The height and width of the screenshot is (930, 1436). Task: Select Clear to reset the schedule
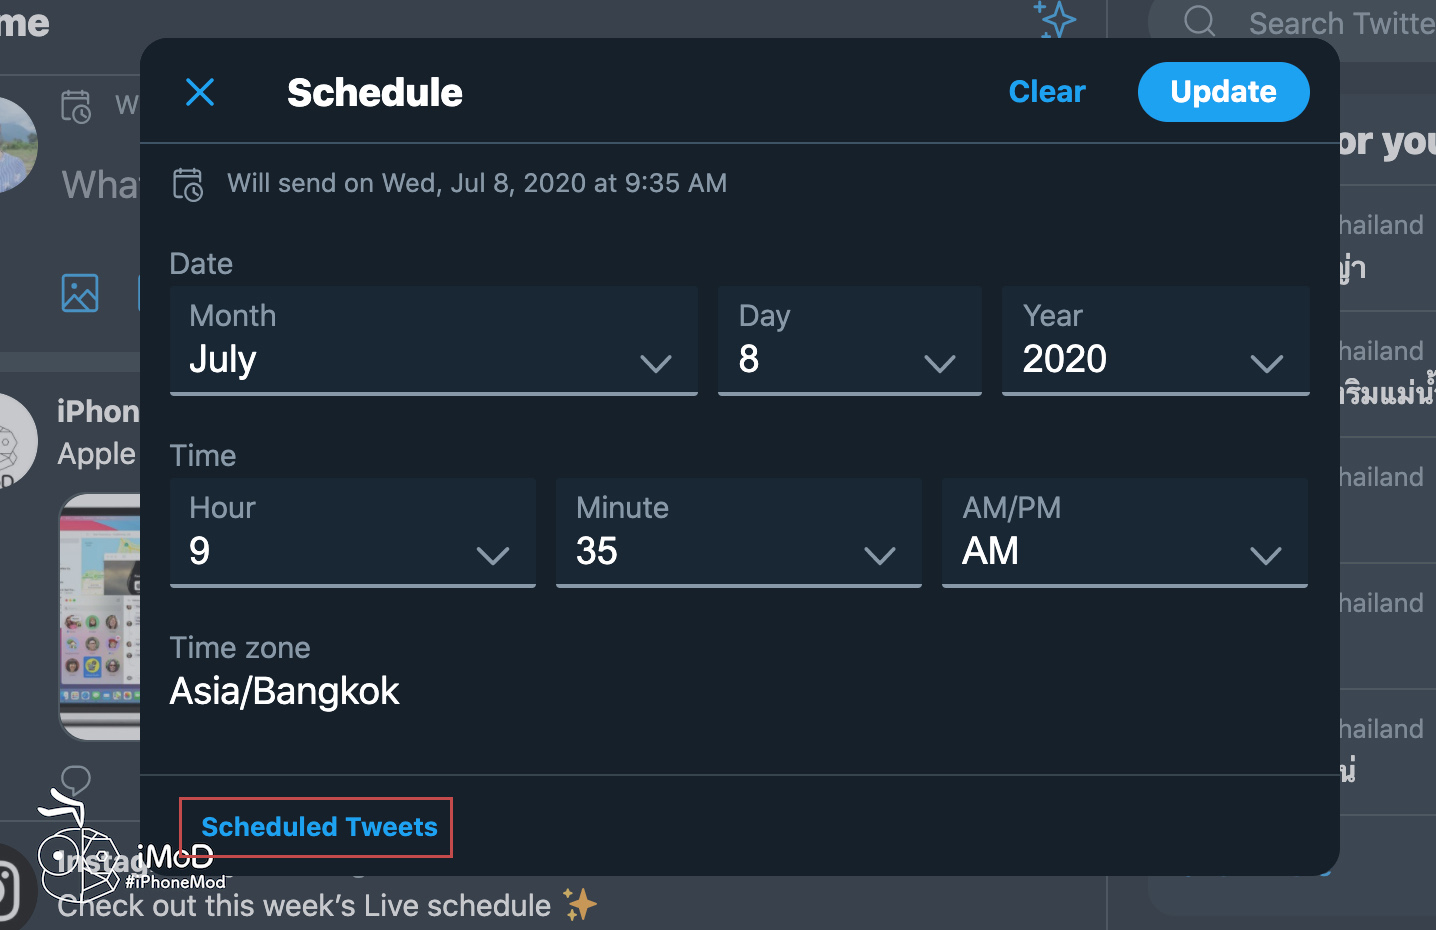(1046, 91)
